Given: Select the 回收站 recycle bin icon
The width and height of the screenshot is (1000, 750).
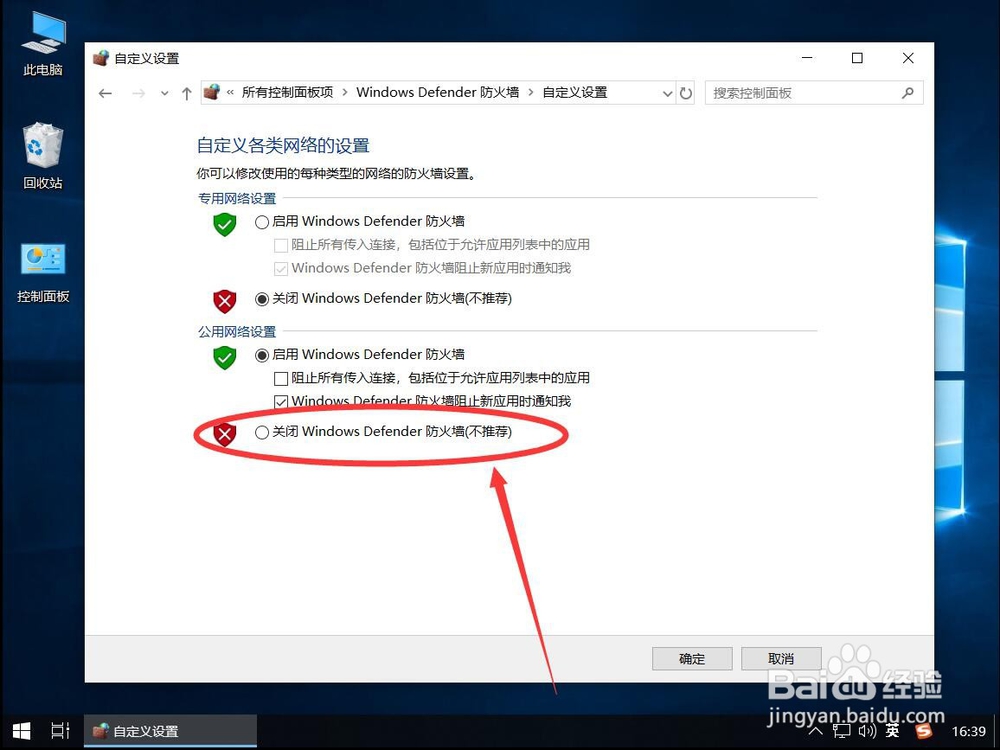Looking at the screenshot, I should [x=43, y=156].
